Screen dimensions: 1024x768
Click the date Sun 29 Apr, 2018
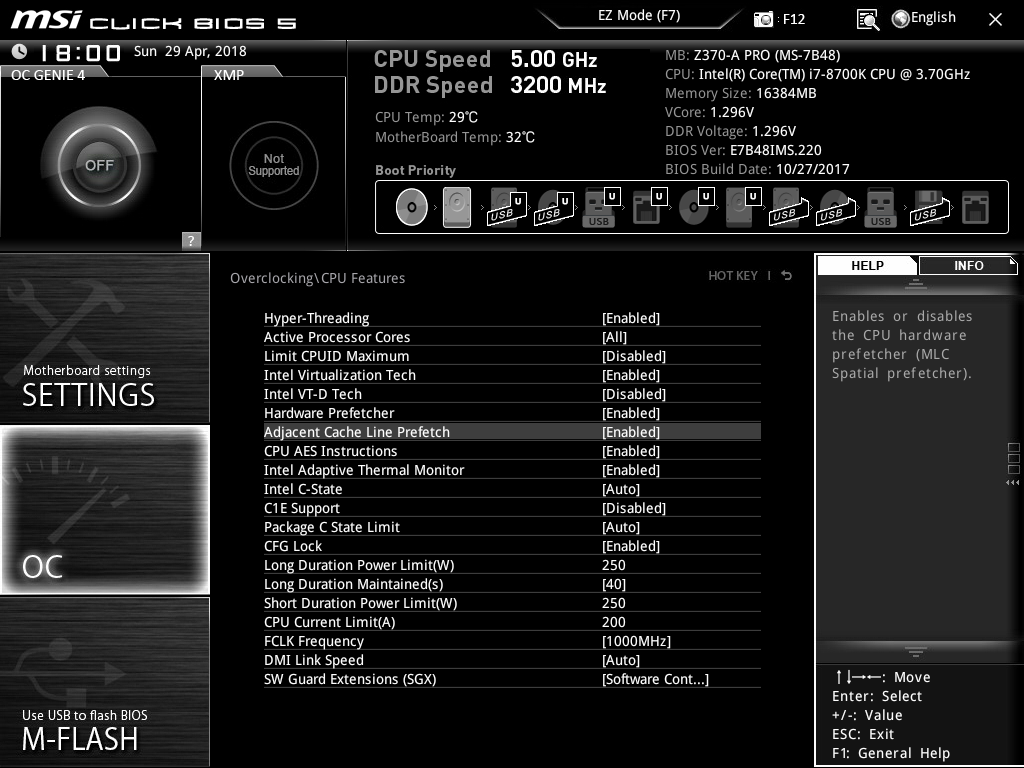[190, 51]
